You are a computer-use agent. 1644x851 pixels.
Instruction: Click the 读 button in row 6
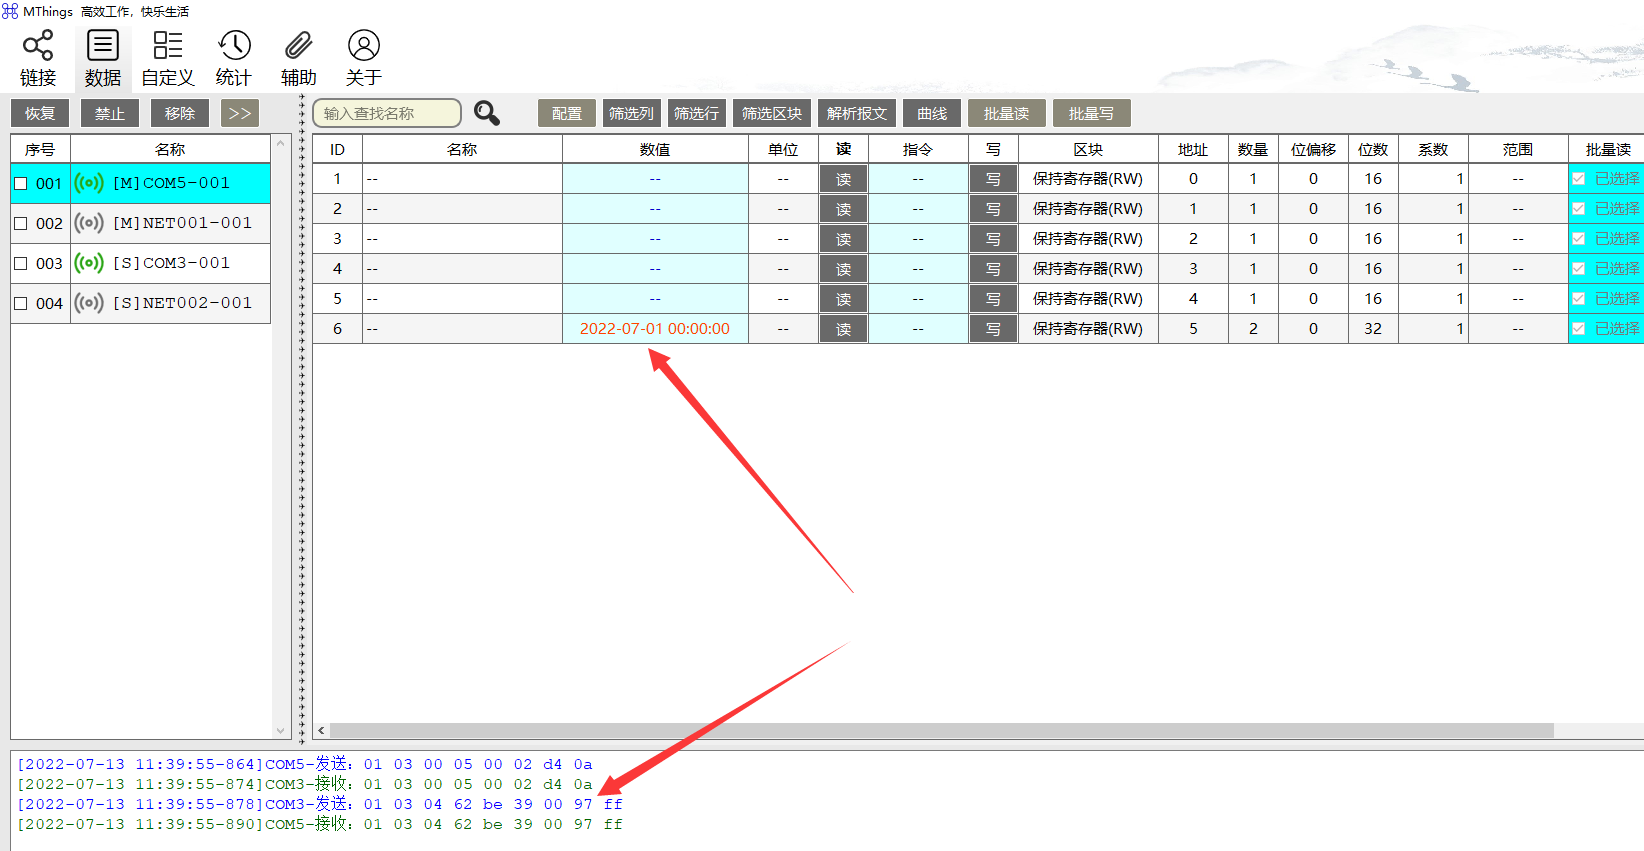point(843,329)
